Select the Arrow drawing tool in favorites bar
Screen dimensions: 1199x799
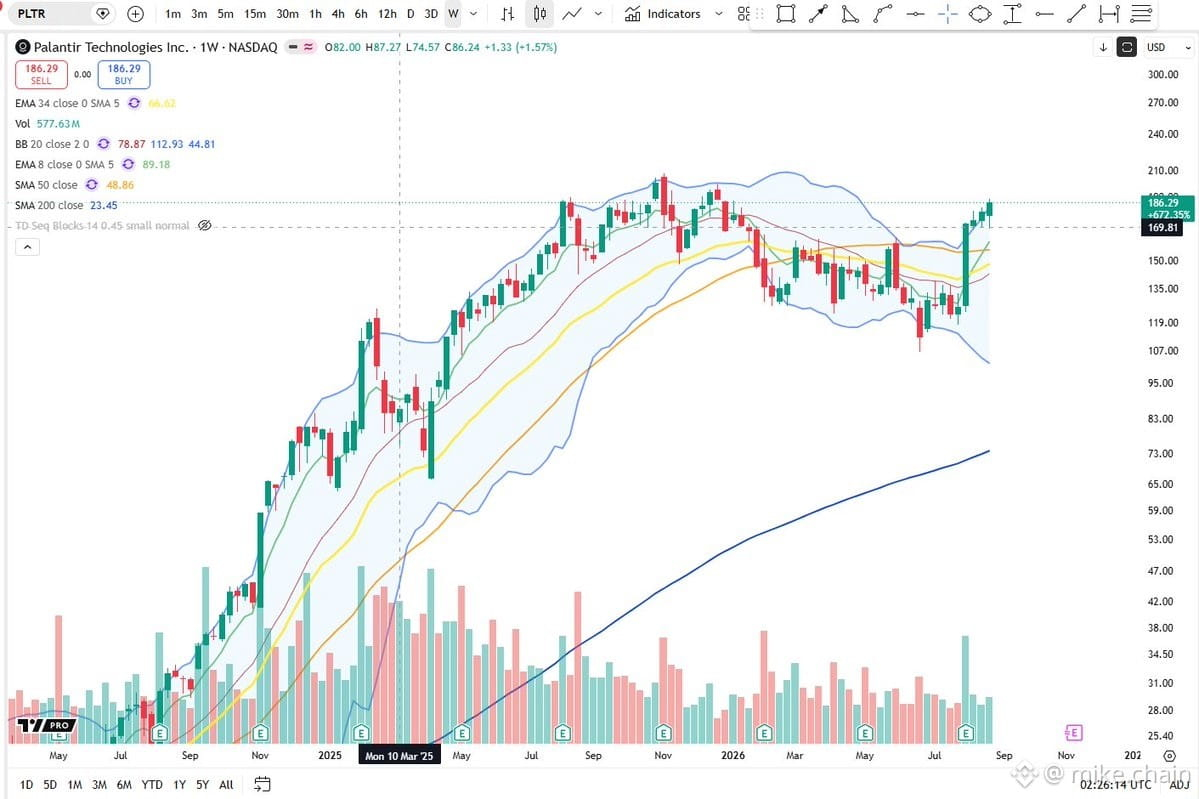pos(818,14)
